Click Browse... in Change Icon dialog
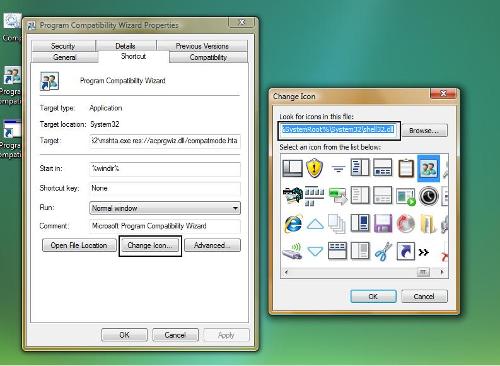This screenshot has width=500, height=366. [424, 130]
